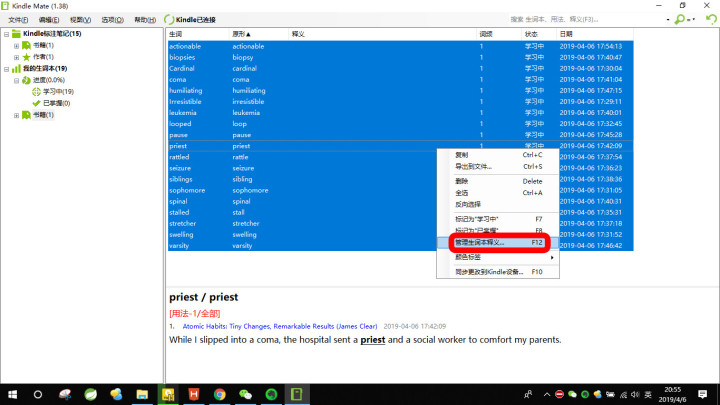Image resolution: width=720 pixels, height=405 pixels.
Task: Open the 颜色标签 submenu
Action: tap(498, 257)
